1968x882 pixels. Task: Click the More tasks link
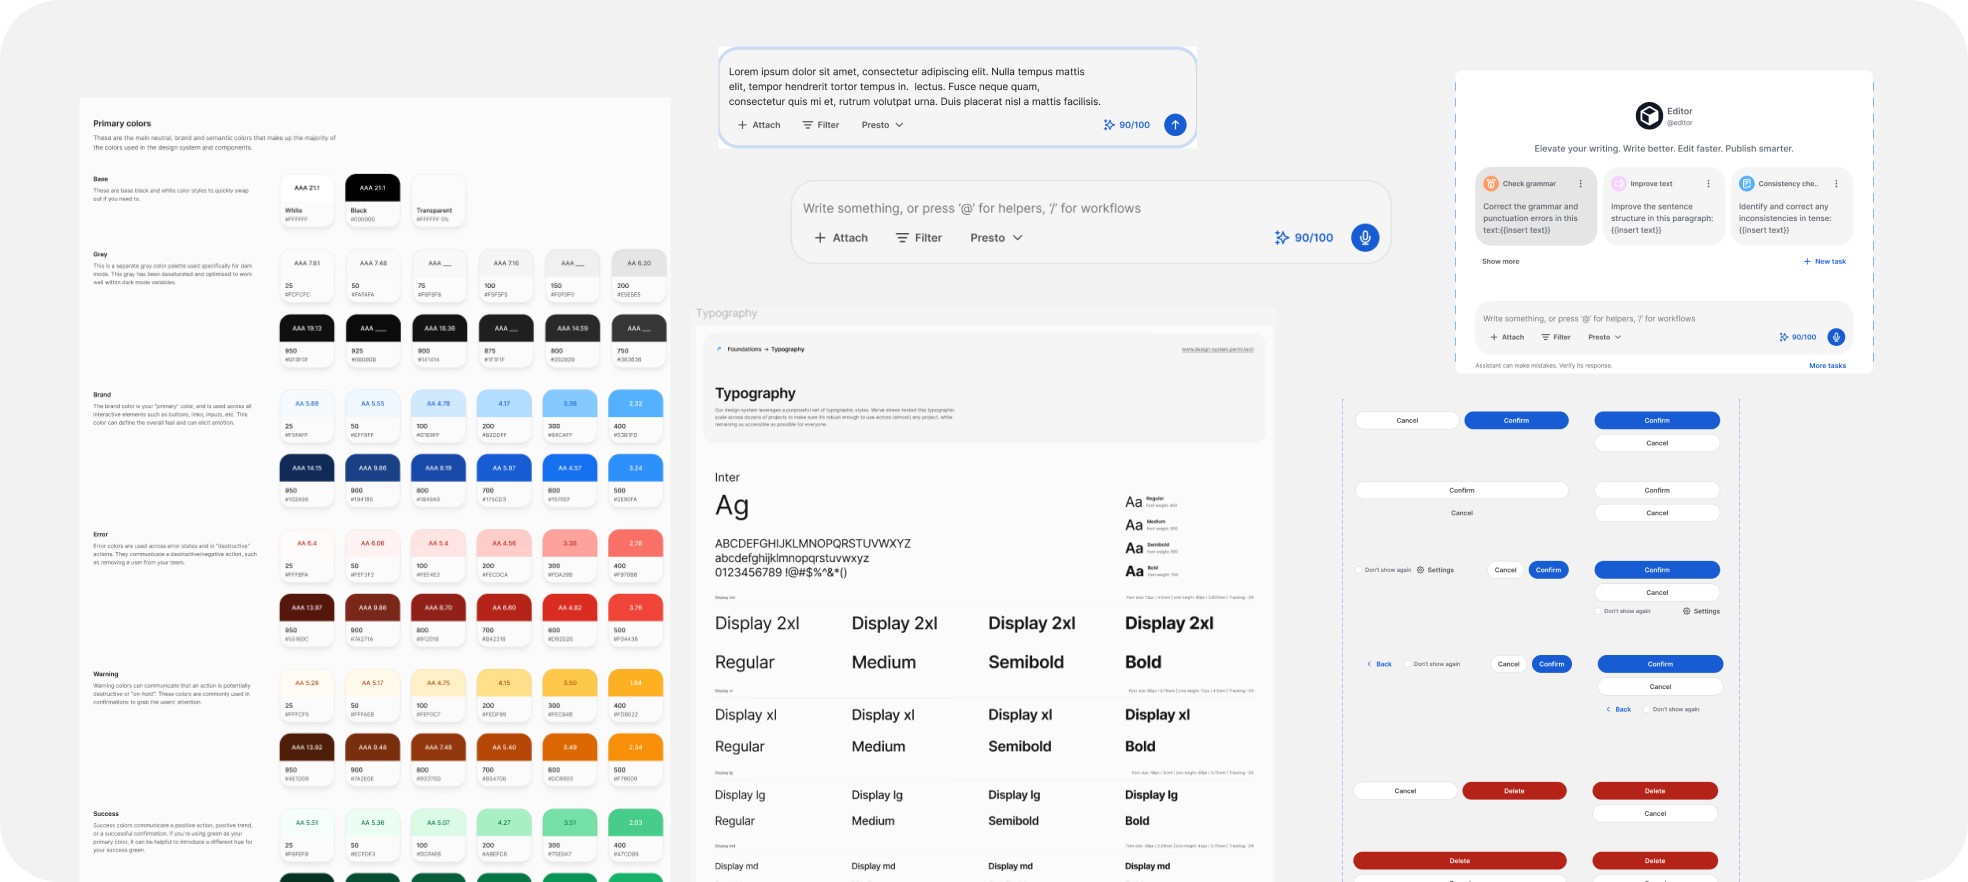pyautogui.click(x=1827, y=366)
